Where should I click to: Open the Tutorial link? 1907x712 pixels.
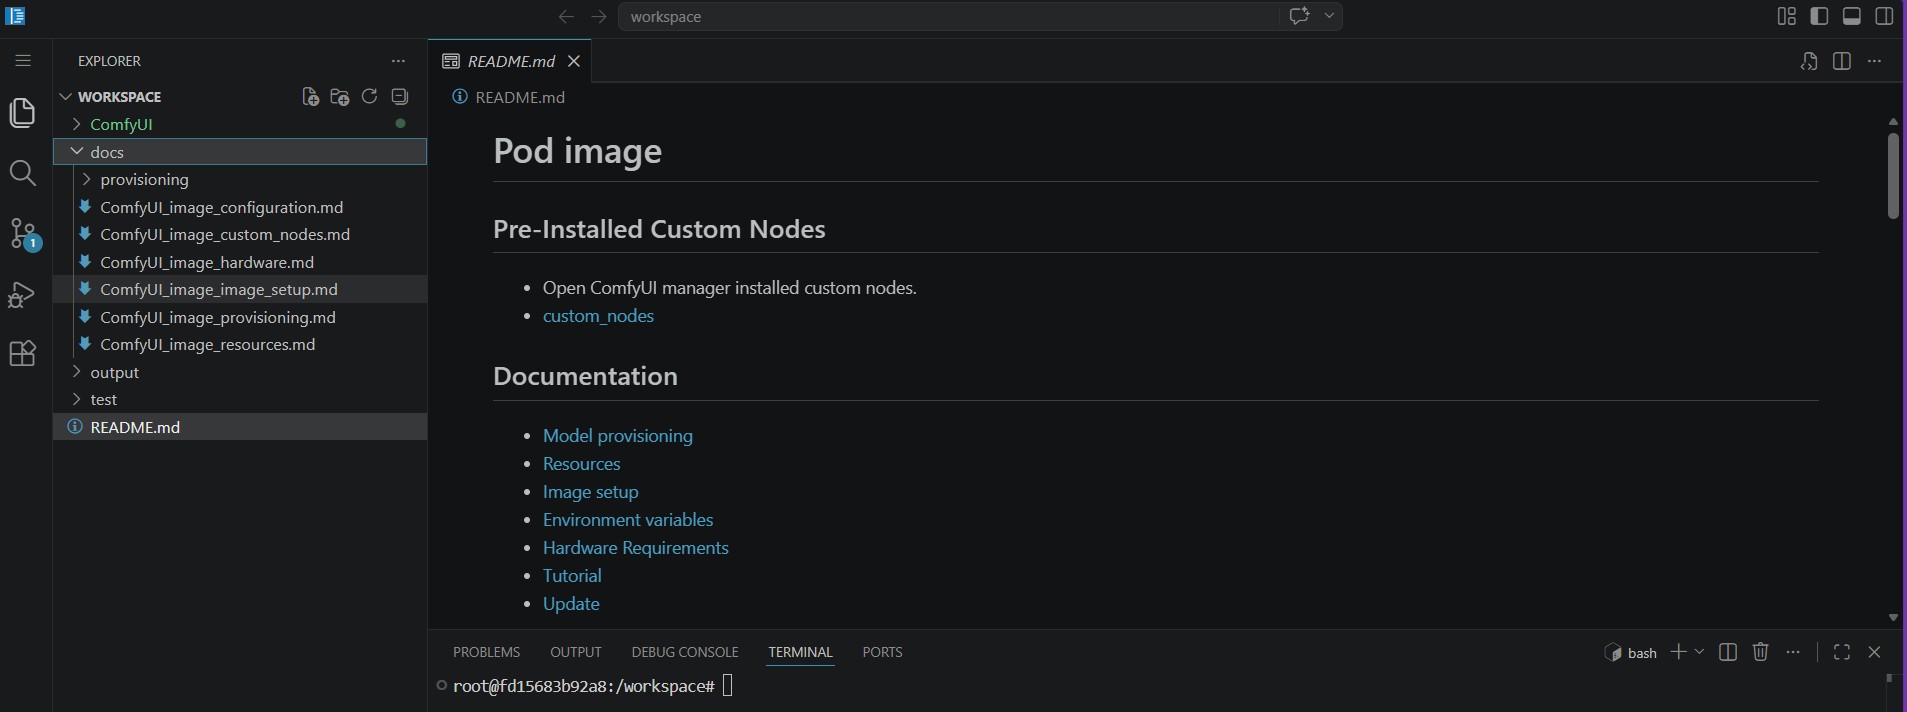coord(572,576)
